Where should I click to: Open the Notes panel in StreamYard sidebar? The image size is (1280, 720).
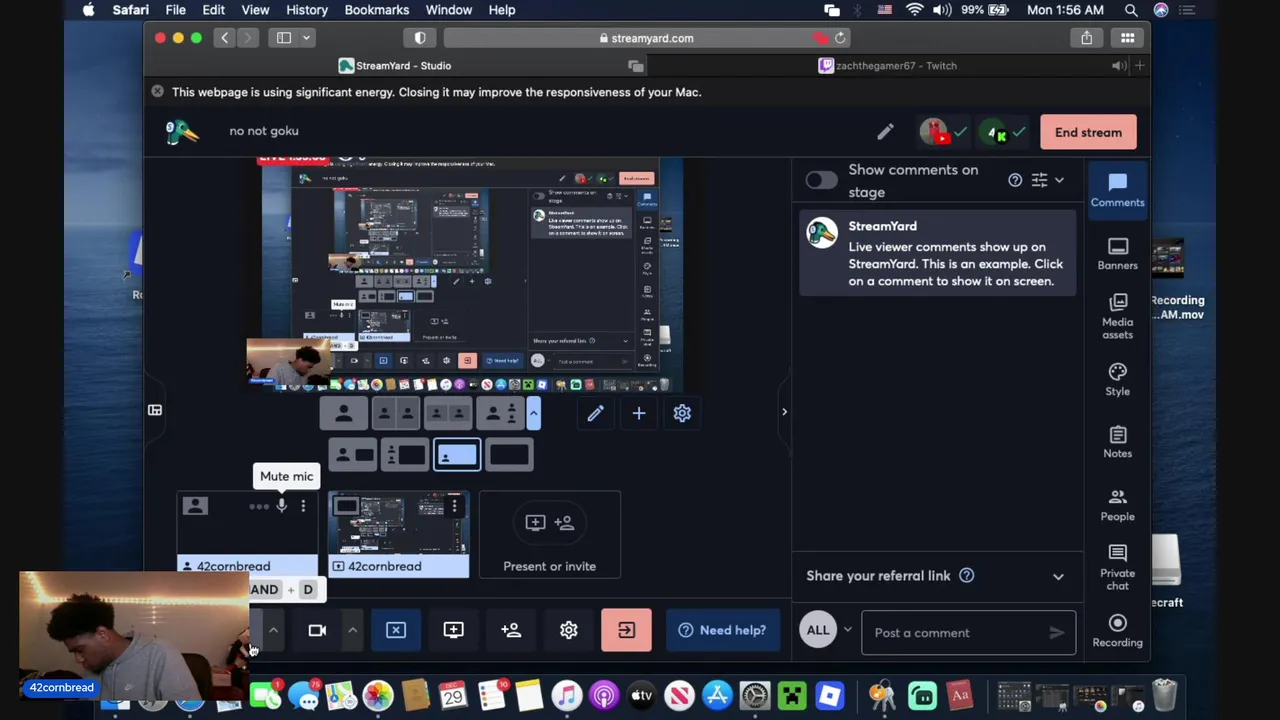1117,442
